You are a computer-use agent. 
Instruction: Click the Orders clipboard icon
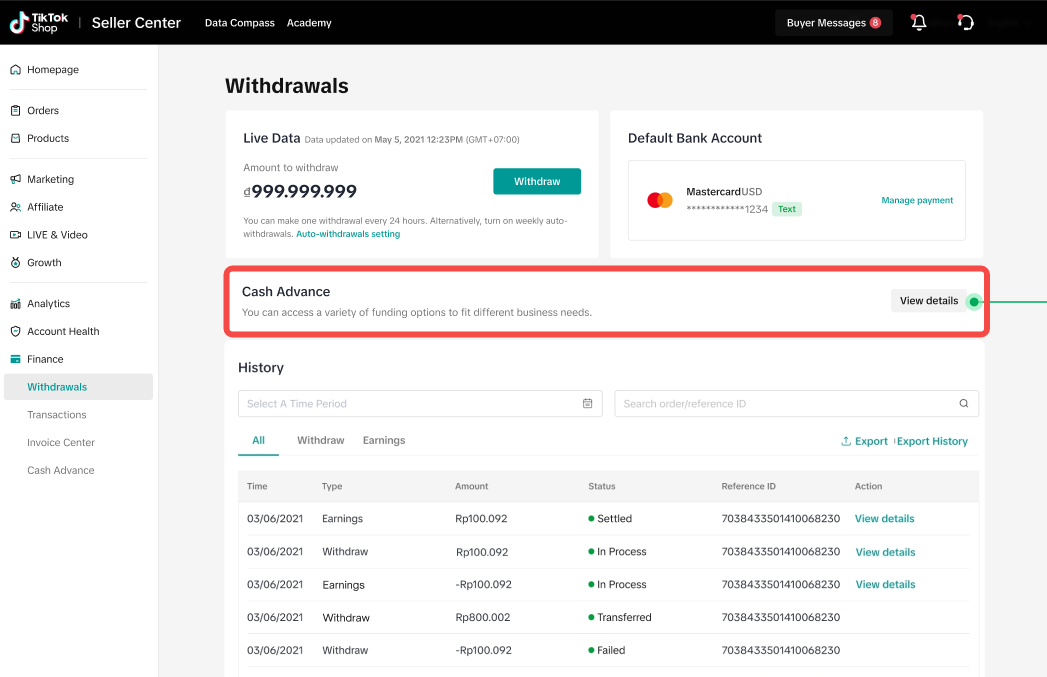15,110
